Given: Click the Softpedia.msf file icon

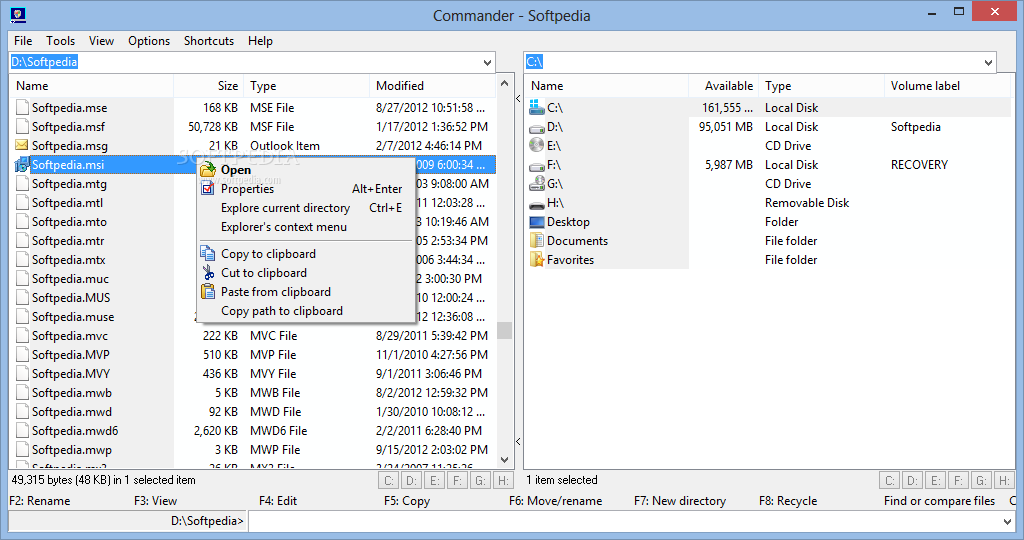Looking at the screenshot, I should pyautogui.click(x=22, y=126).
